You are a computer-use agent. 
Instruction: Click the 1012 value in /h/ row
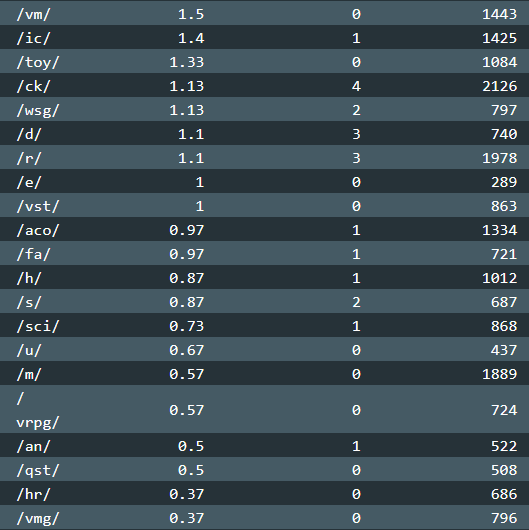pyautogui.click(x=500, y=279)
